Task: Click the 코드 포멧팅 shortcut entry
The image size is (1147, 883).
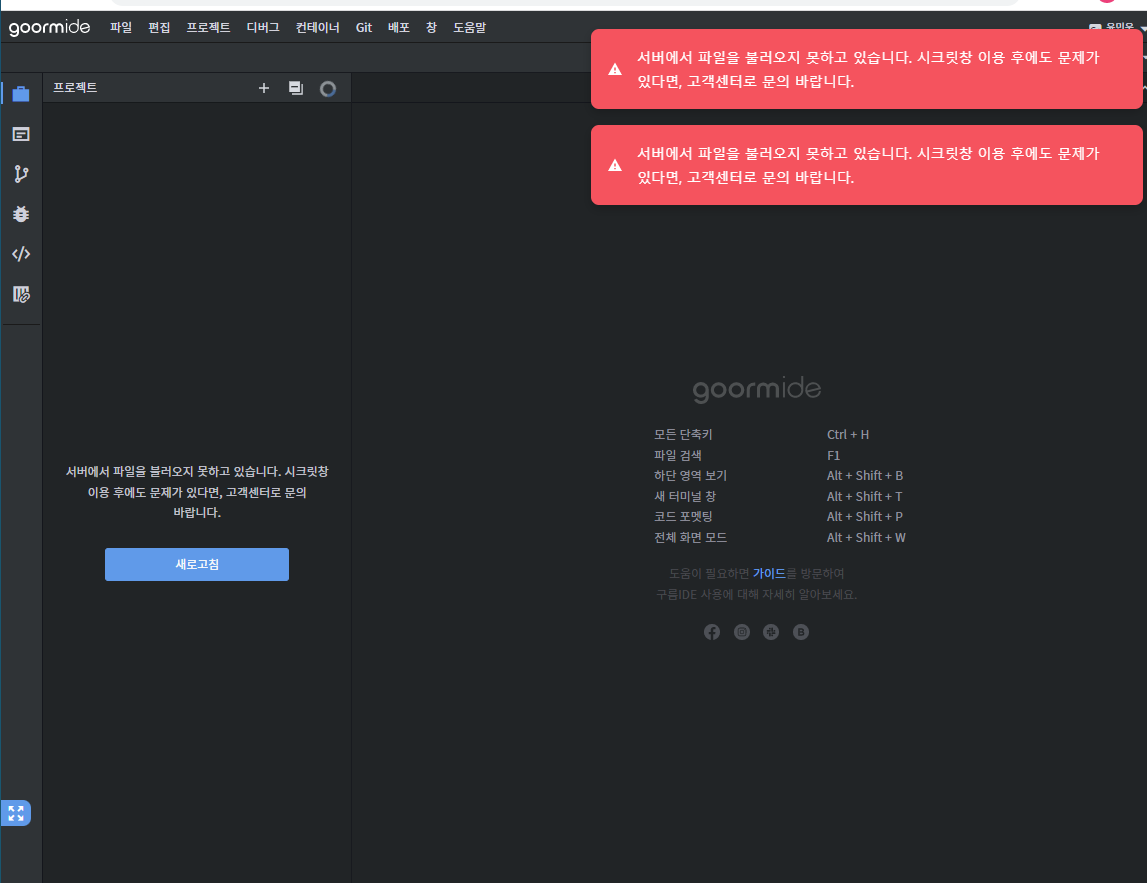Action: 683,516
